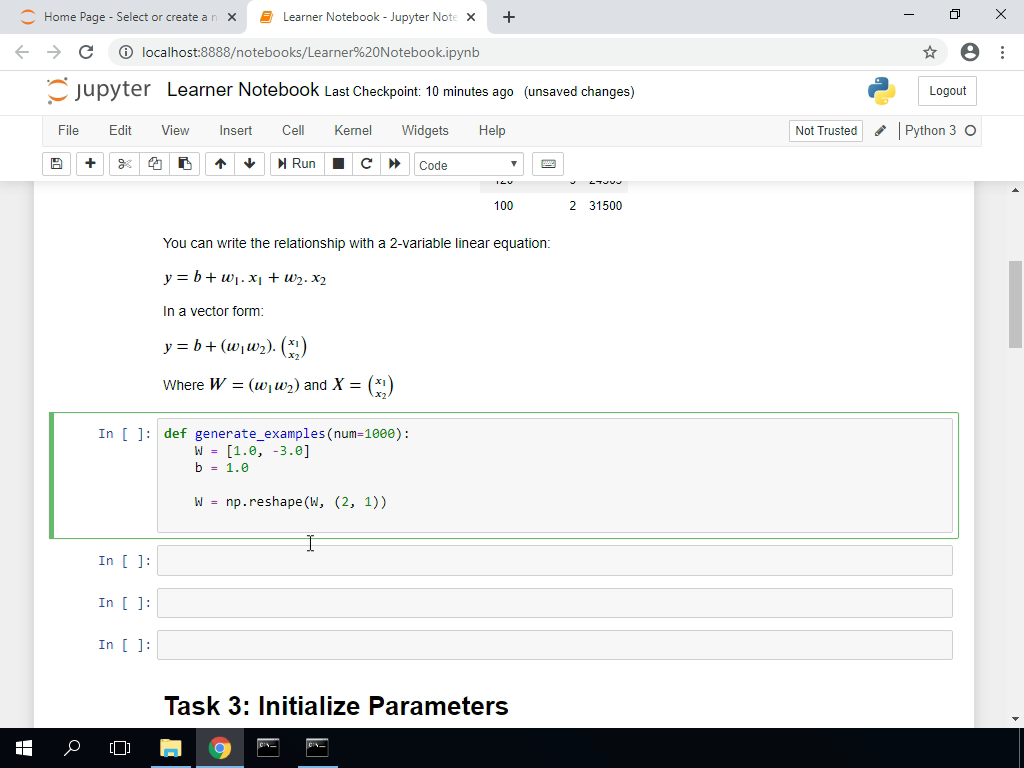The width and height of the screenshot is (1024, 768).
Task: Click the scrollbar down arrow at the bottom
Action: tap(1016, 719)
